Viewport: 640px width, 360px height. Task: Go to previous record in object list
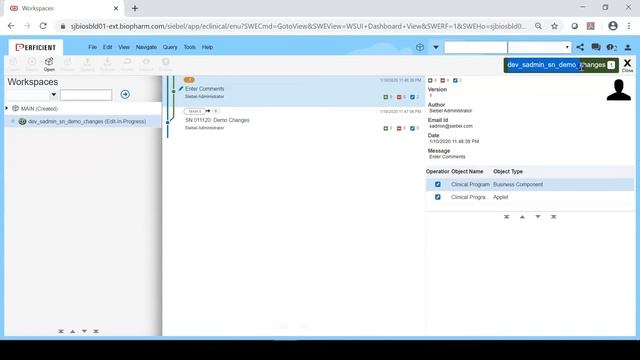(522, 217)
